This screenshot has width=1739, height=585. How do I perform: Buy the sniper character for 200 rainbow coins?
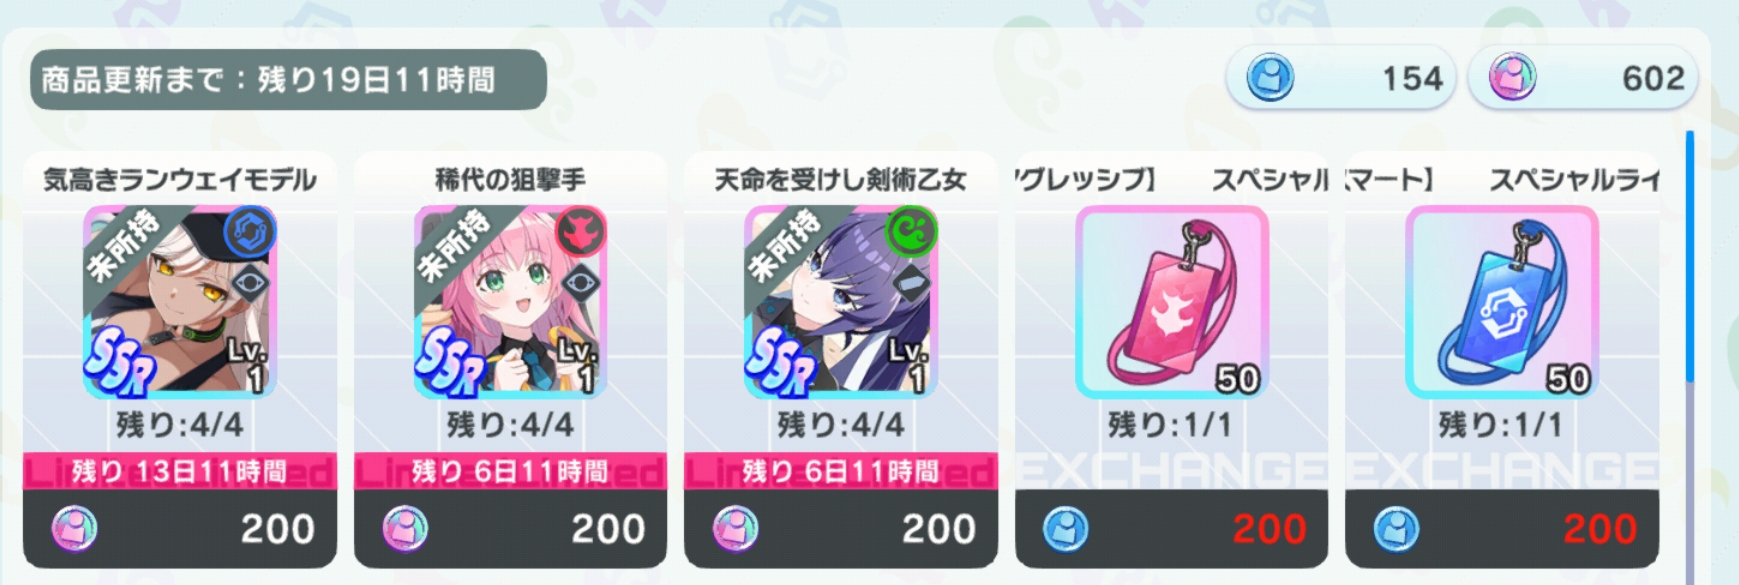coord(510,528)
